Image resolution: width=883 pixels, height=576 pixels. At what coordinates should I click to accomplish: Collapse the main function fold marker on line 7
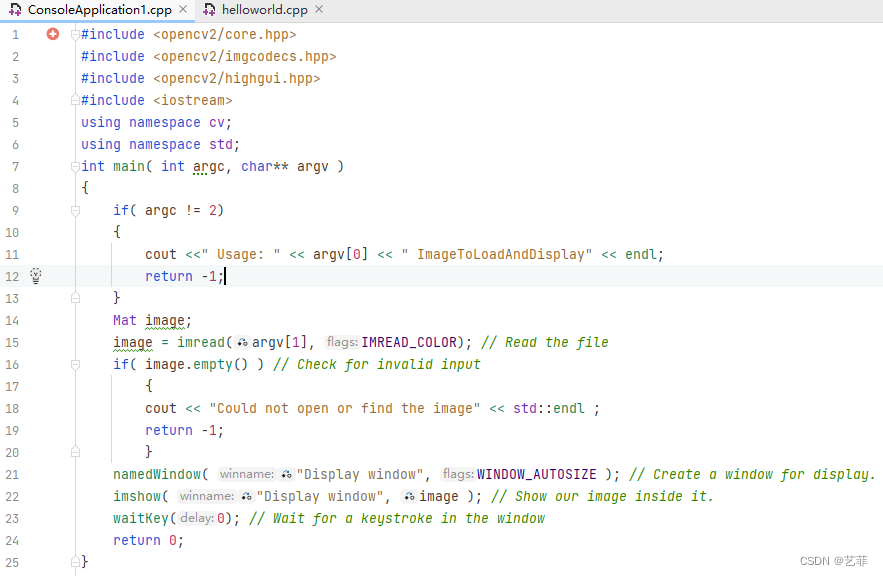(x=75, y=166)
